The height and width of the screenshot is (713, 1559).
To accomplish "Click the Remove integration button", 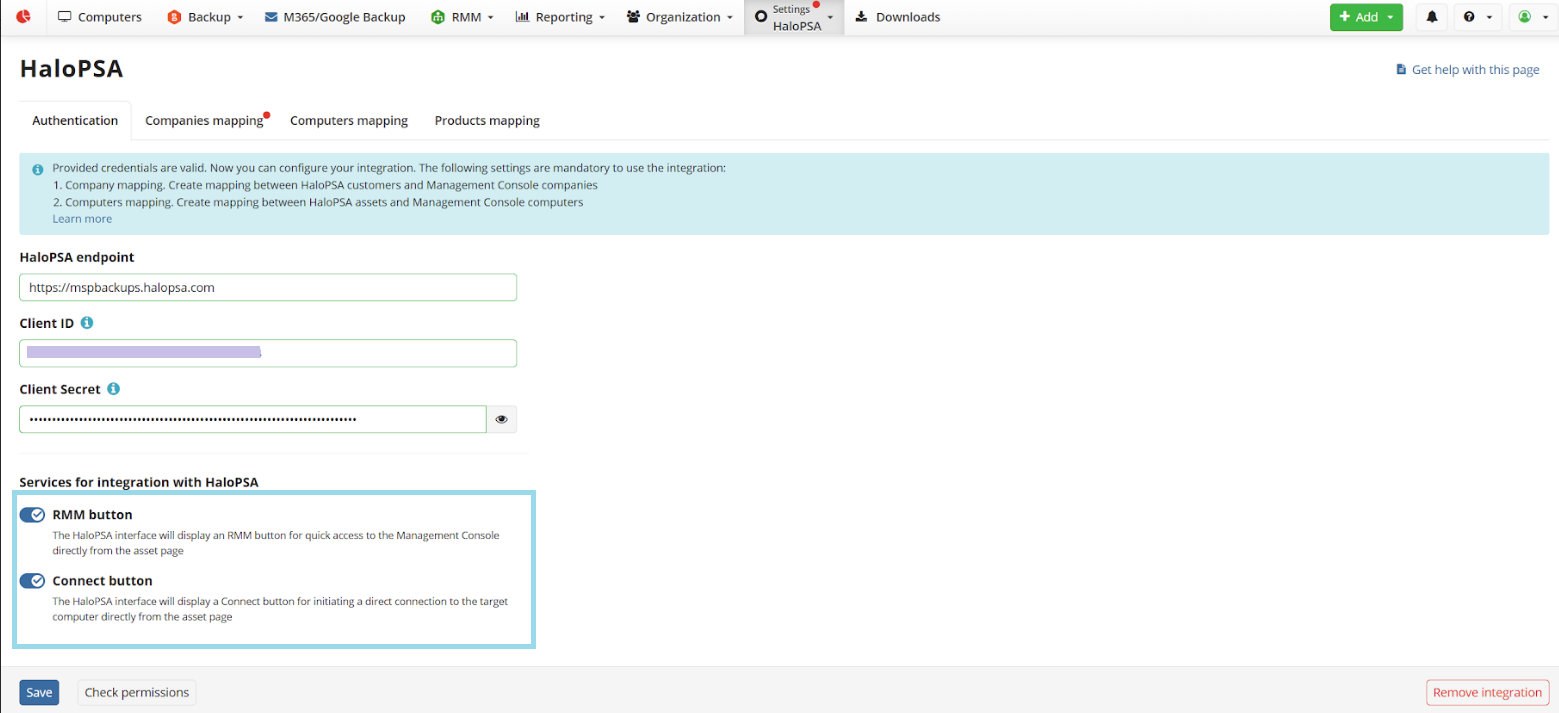I will click(1487, 692).
